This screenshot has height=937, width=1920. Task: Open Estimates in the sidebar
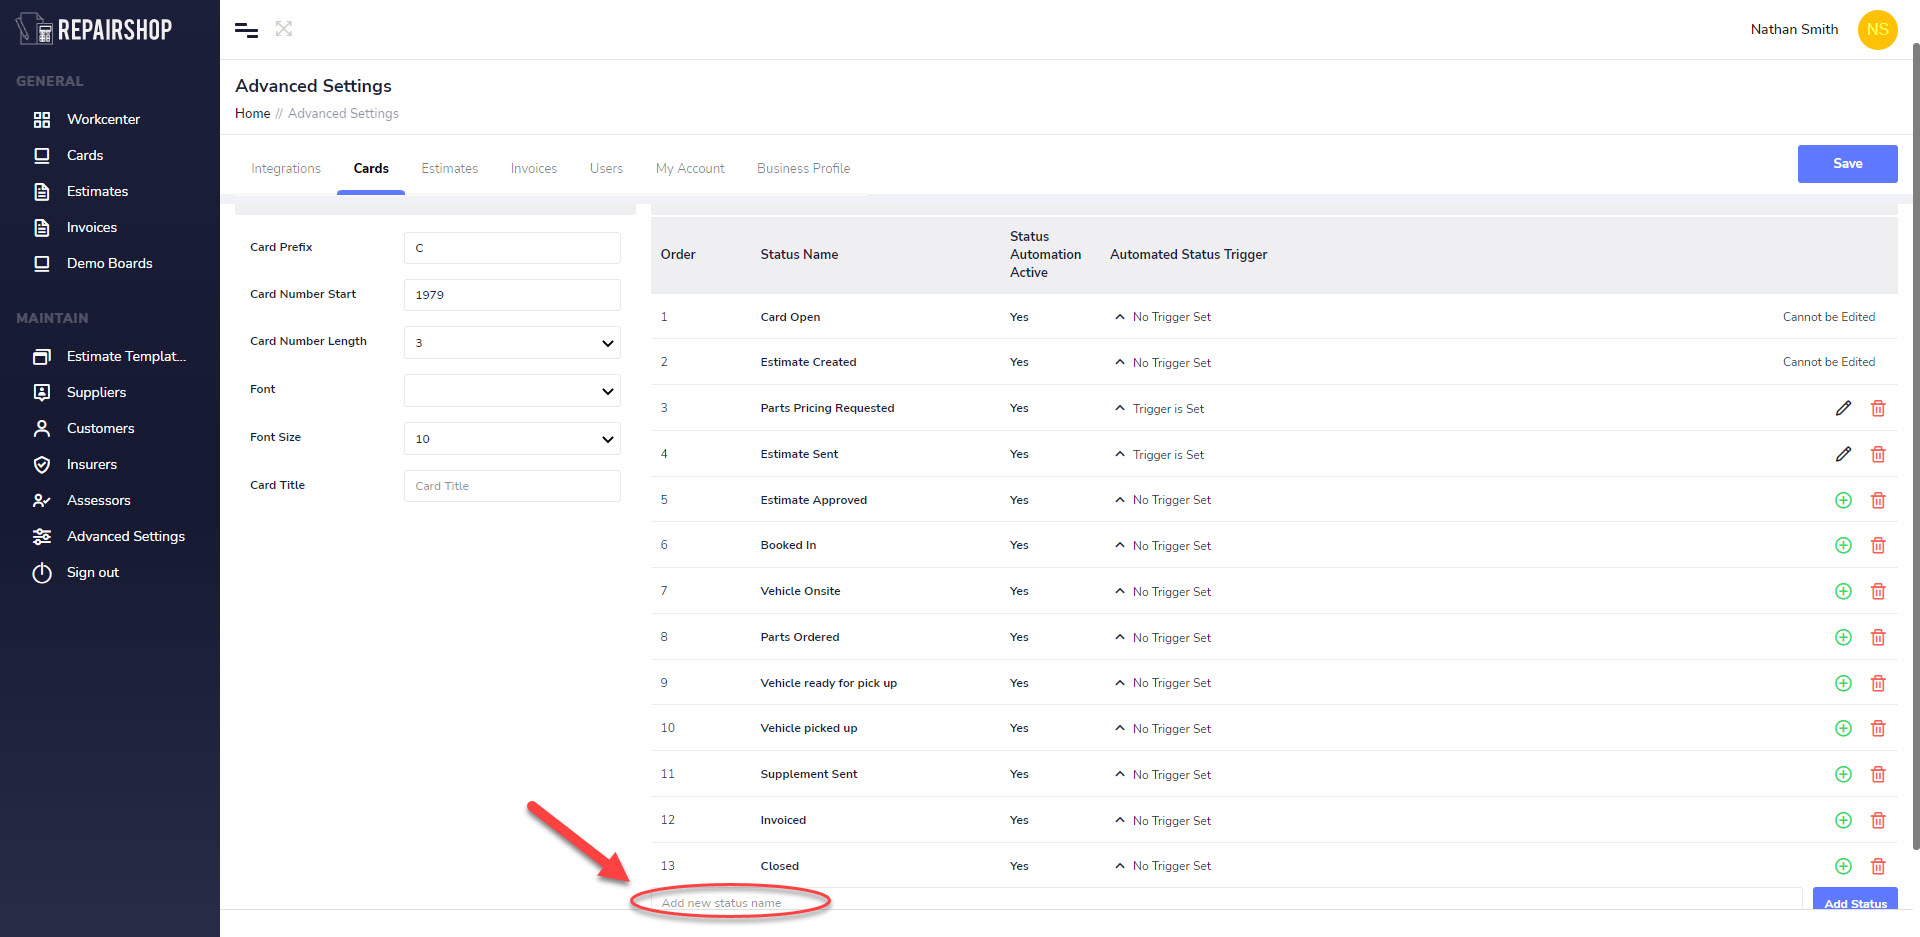point(97,191)
